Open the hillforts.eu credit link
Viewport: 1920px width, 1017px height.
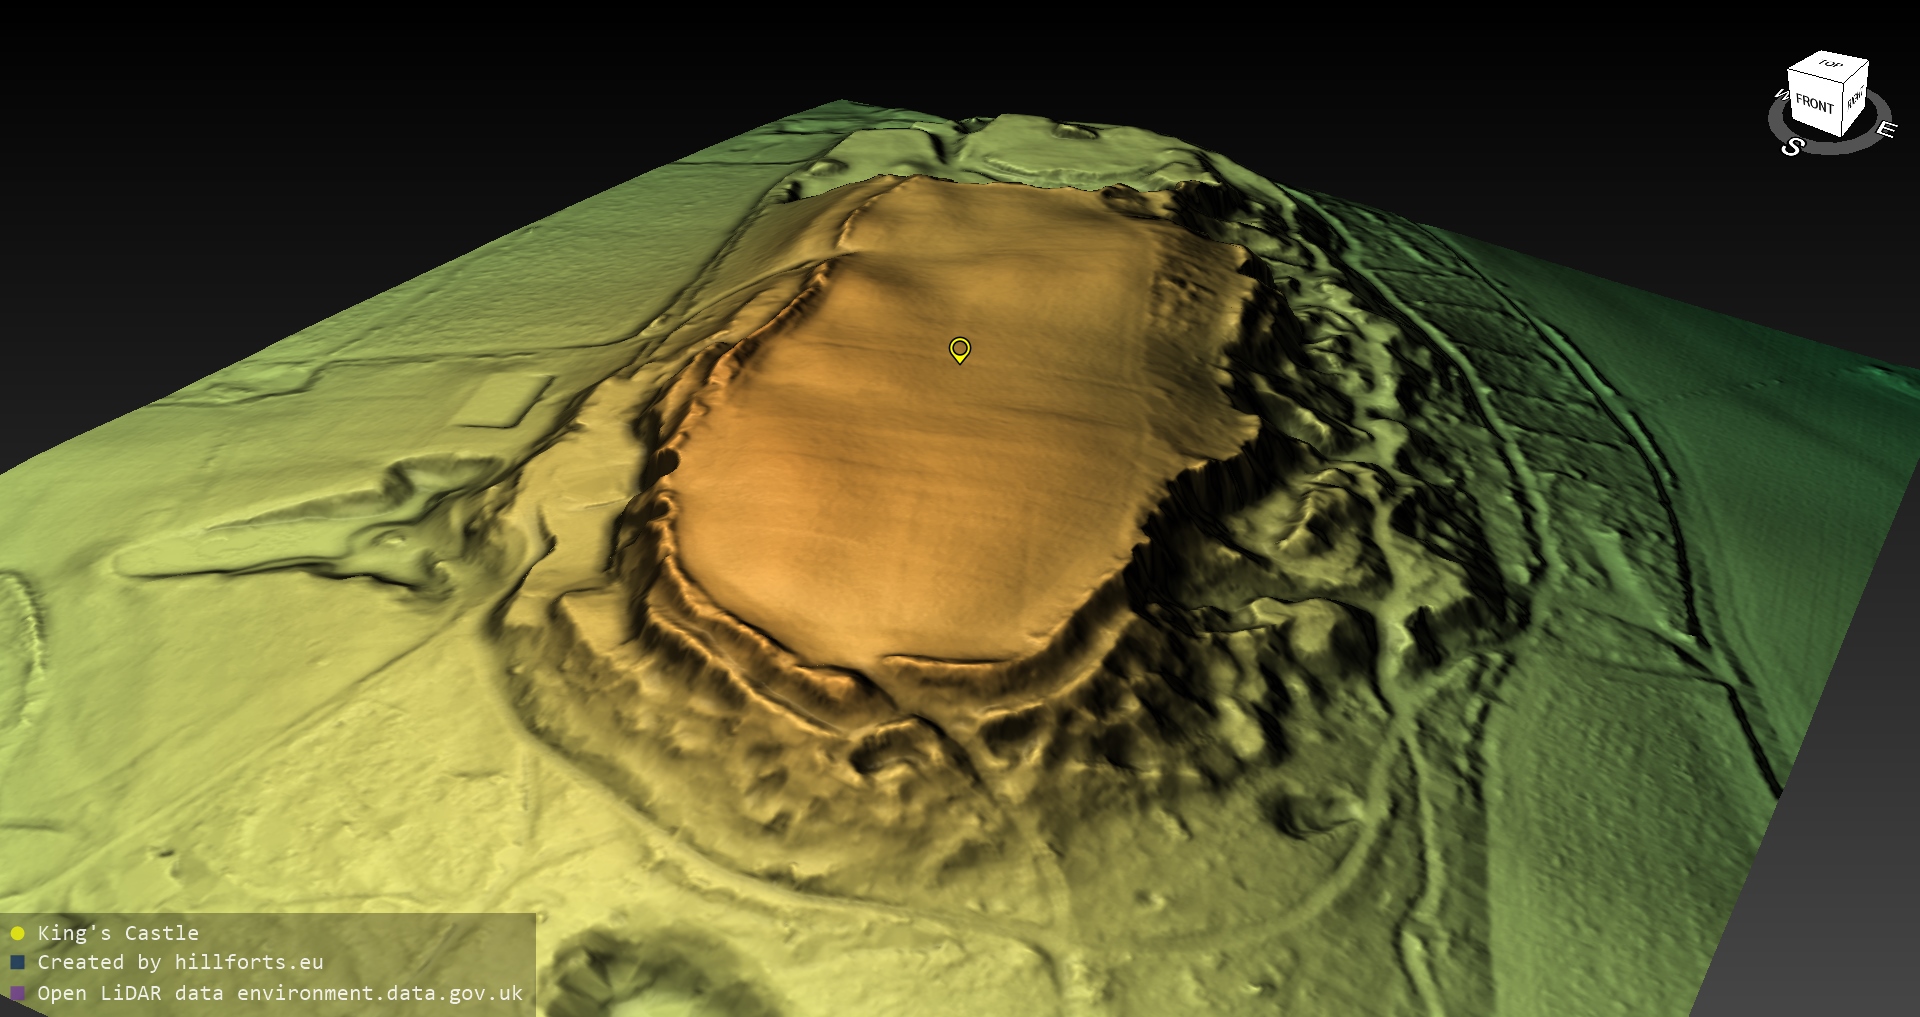(249, 962)
